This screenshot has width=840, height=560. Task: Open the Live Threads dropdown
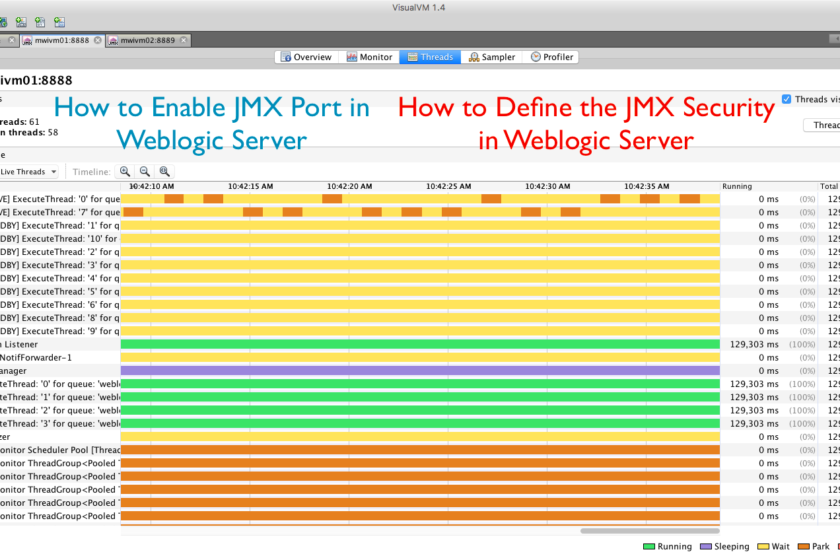tap(30, 172)
